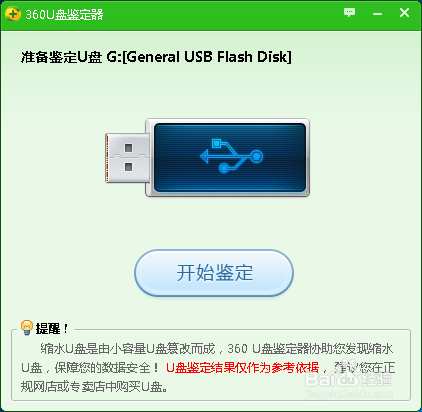The height and width of the screenshot is (412, 422).
Task: Click the G: drive letter in the heading
Action: click(x=114, y=57)
